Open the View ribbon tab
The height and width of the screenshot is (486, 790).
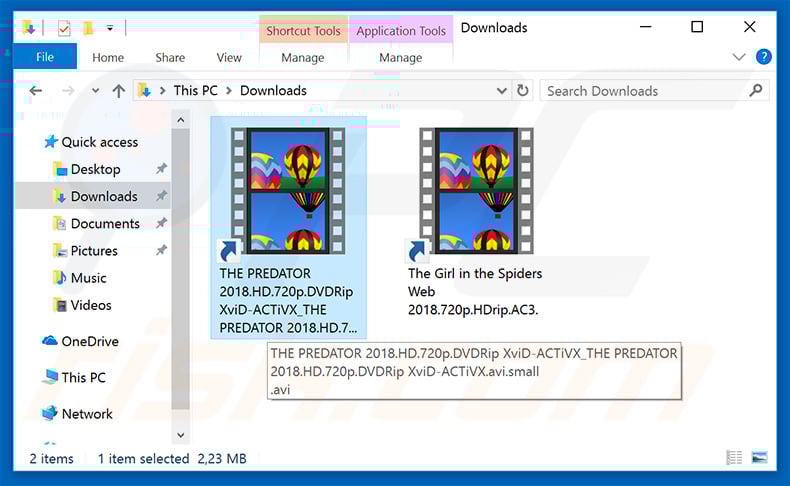[x=229, y=58]
